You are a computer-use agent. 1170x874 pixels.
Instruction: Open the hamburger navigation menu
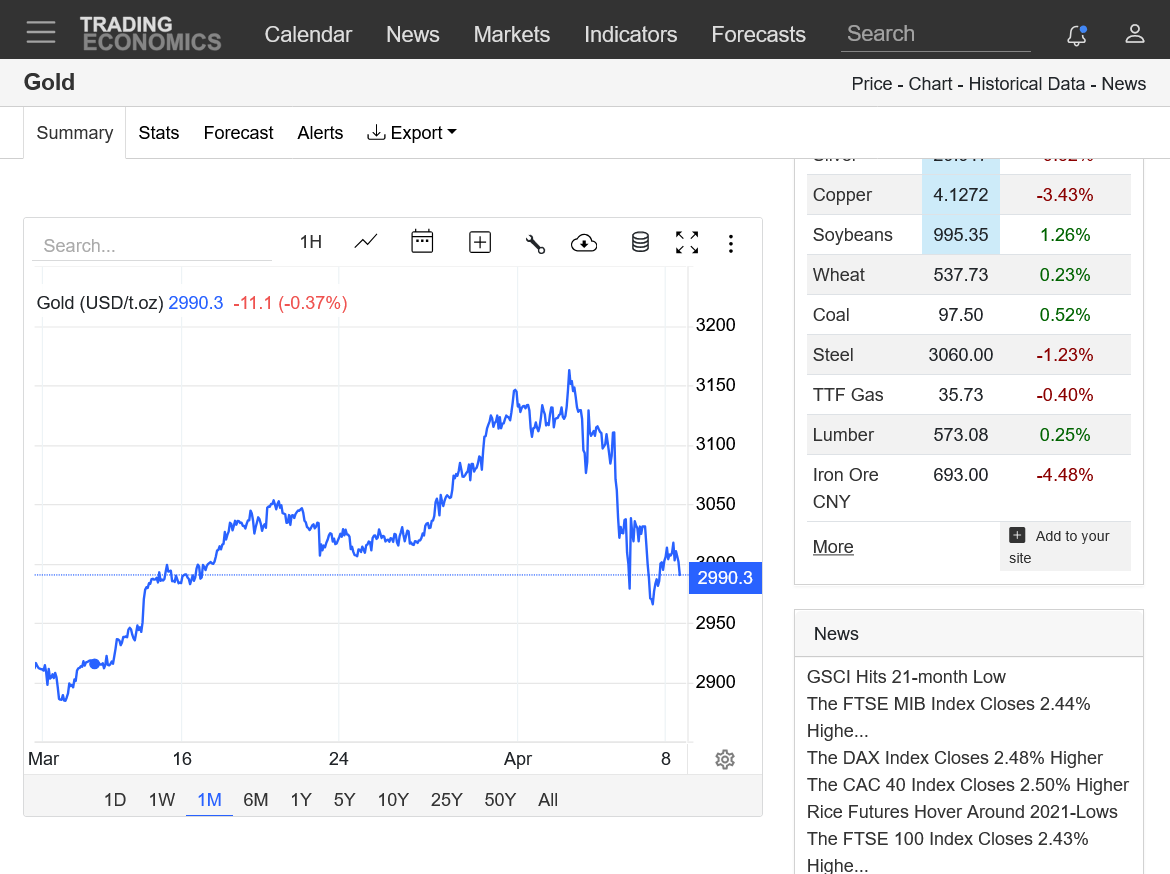coord(41,33)
